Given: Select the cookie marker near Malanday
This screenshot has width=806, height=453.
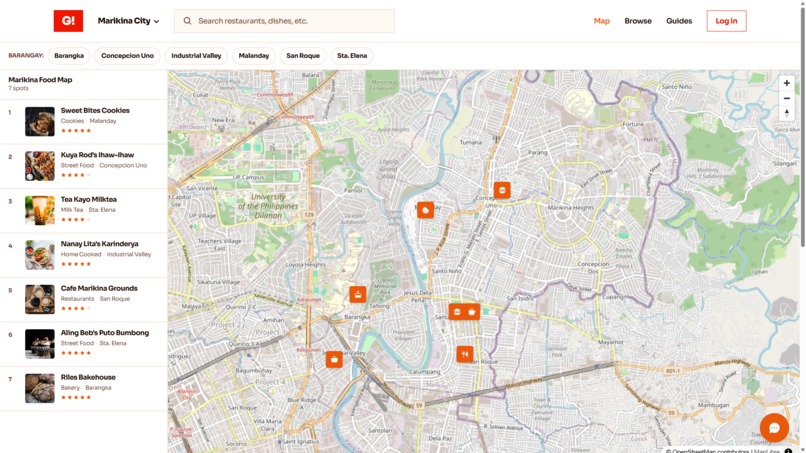Looking at the screenshot, I should coord(426,210).
